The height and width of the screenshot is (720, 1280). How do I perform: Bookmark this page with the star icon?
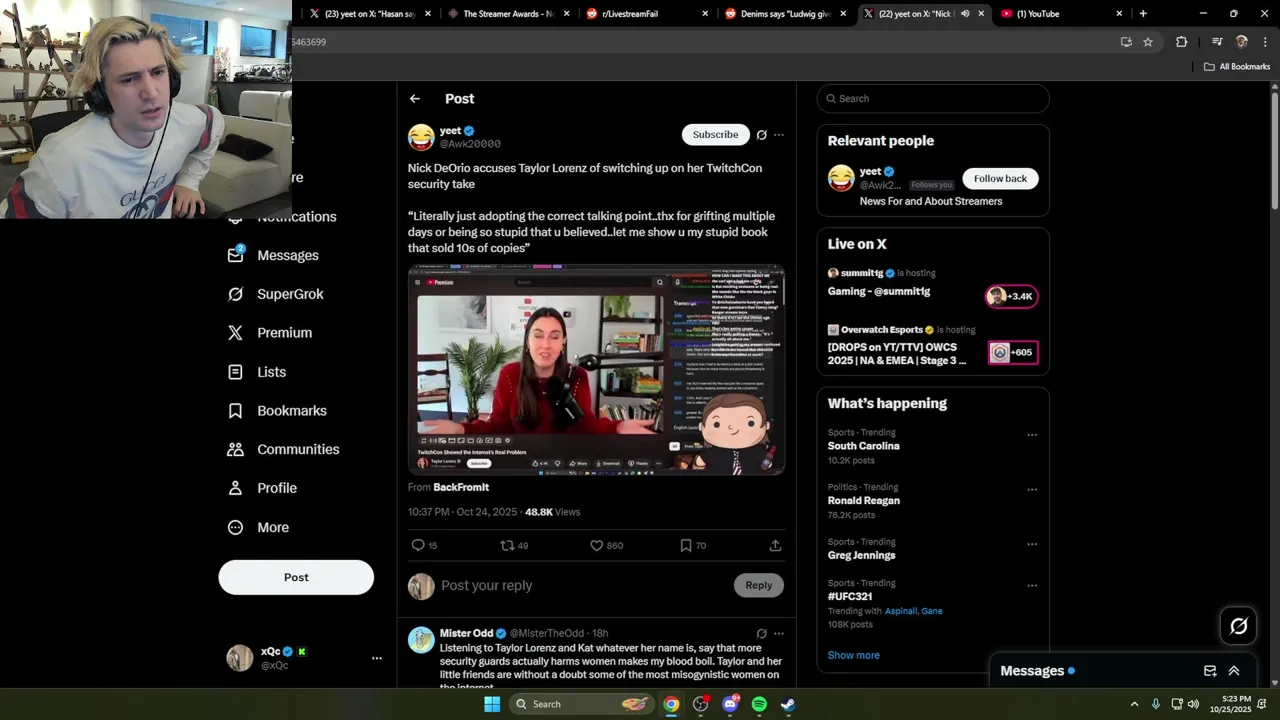point(1148,42)
